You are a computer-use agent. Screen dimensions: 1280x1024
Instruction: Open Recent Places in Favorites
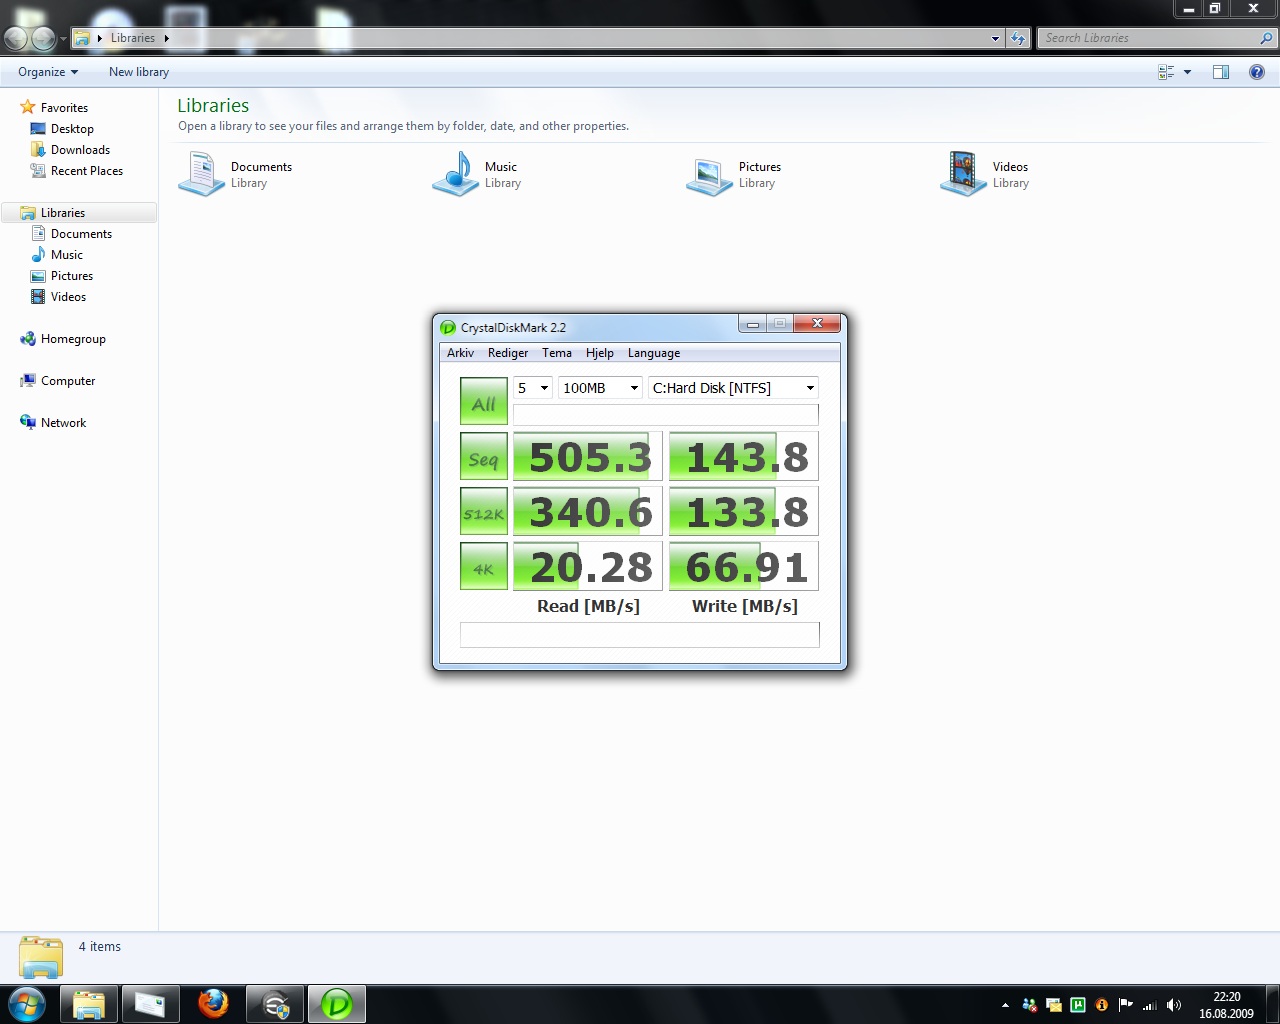pos(87,171)
